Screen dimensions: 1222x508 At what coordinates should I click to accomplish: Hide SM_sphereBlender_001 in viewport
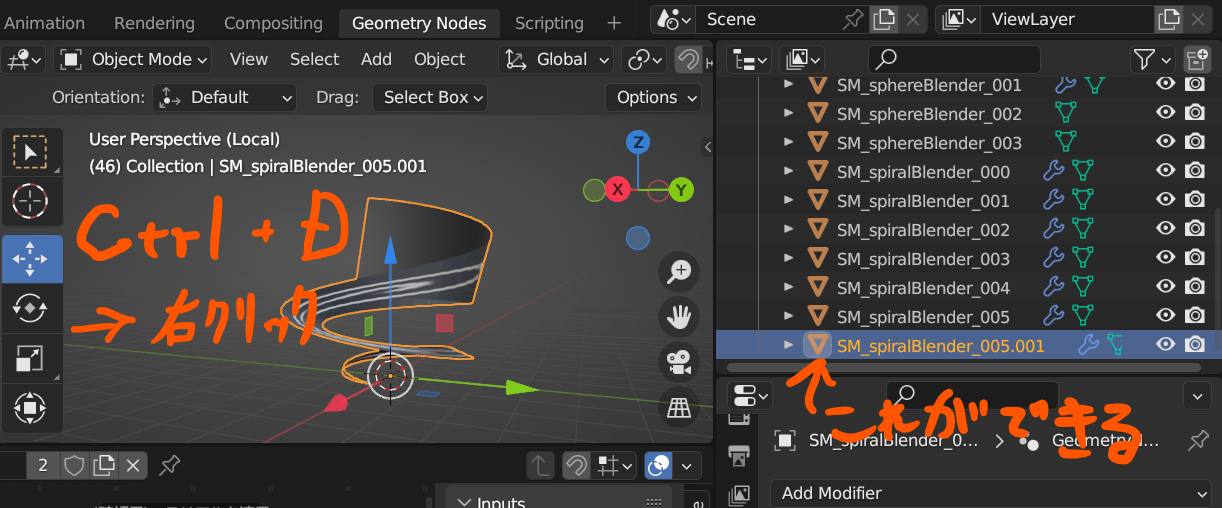pos(1165,85)
